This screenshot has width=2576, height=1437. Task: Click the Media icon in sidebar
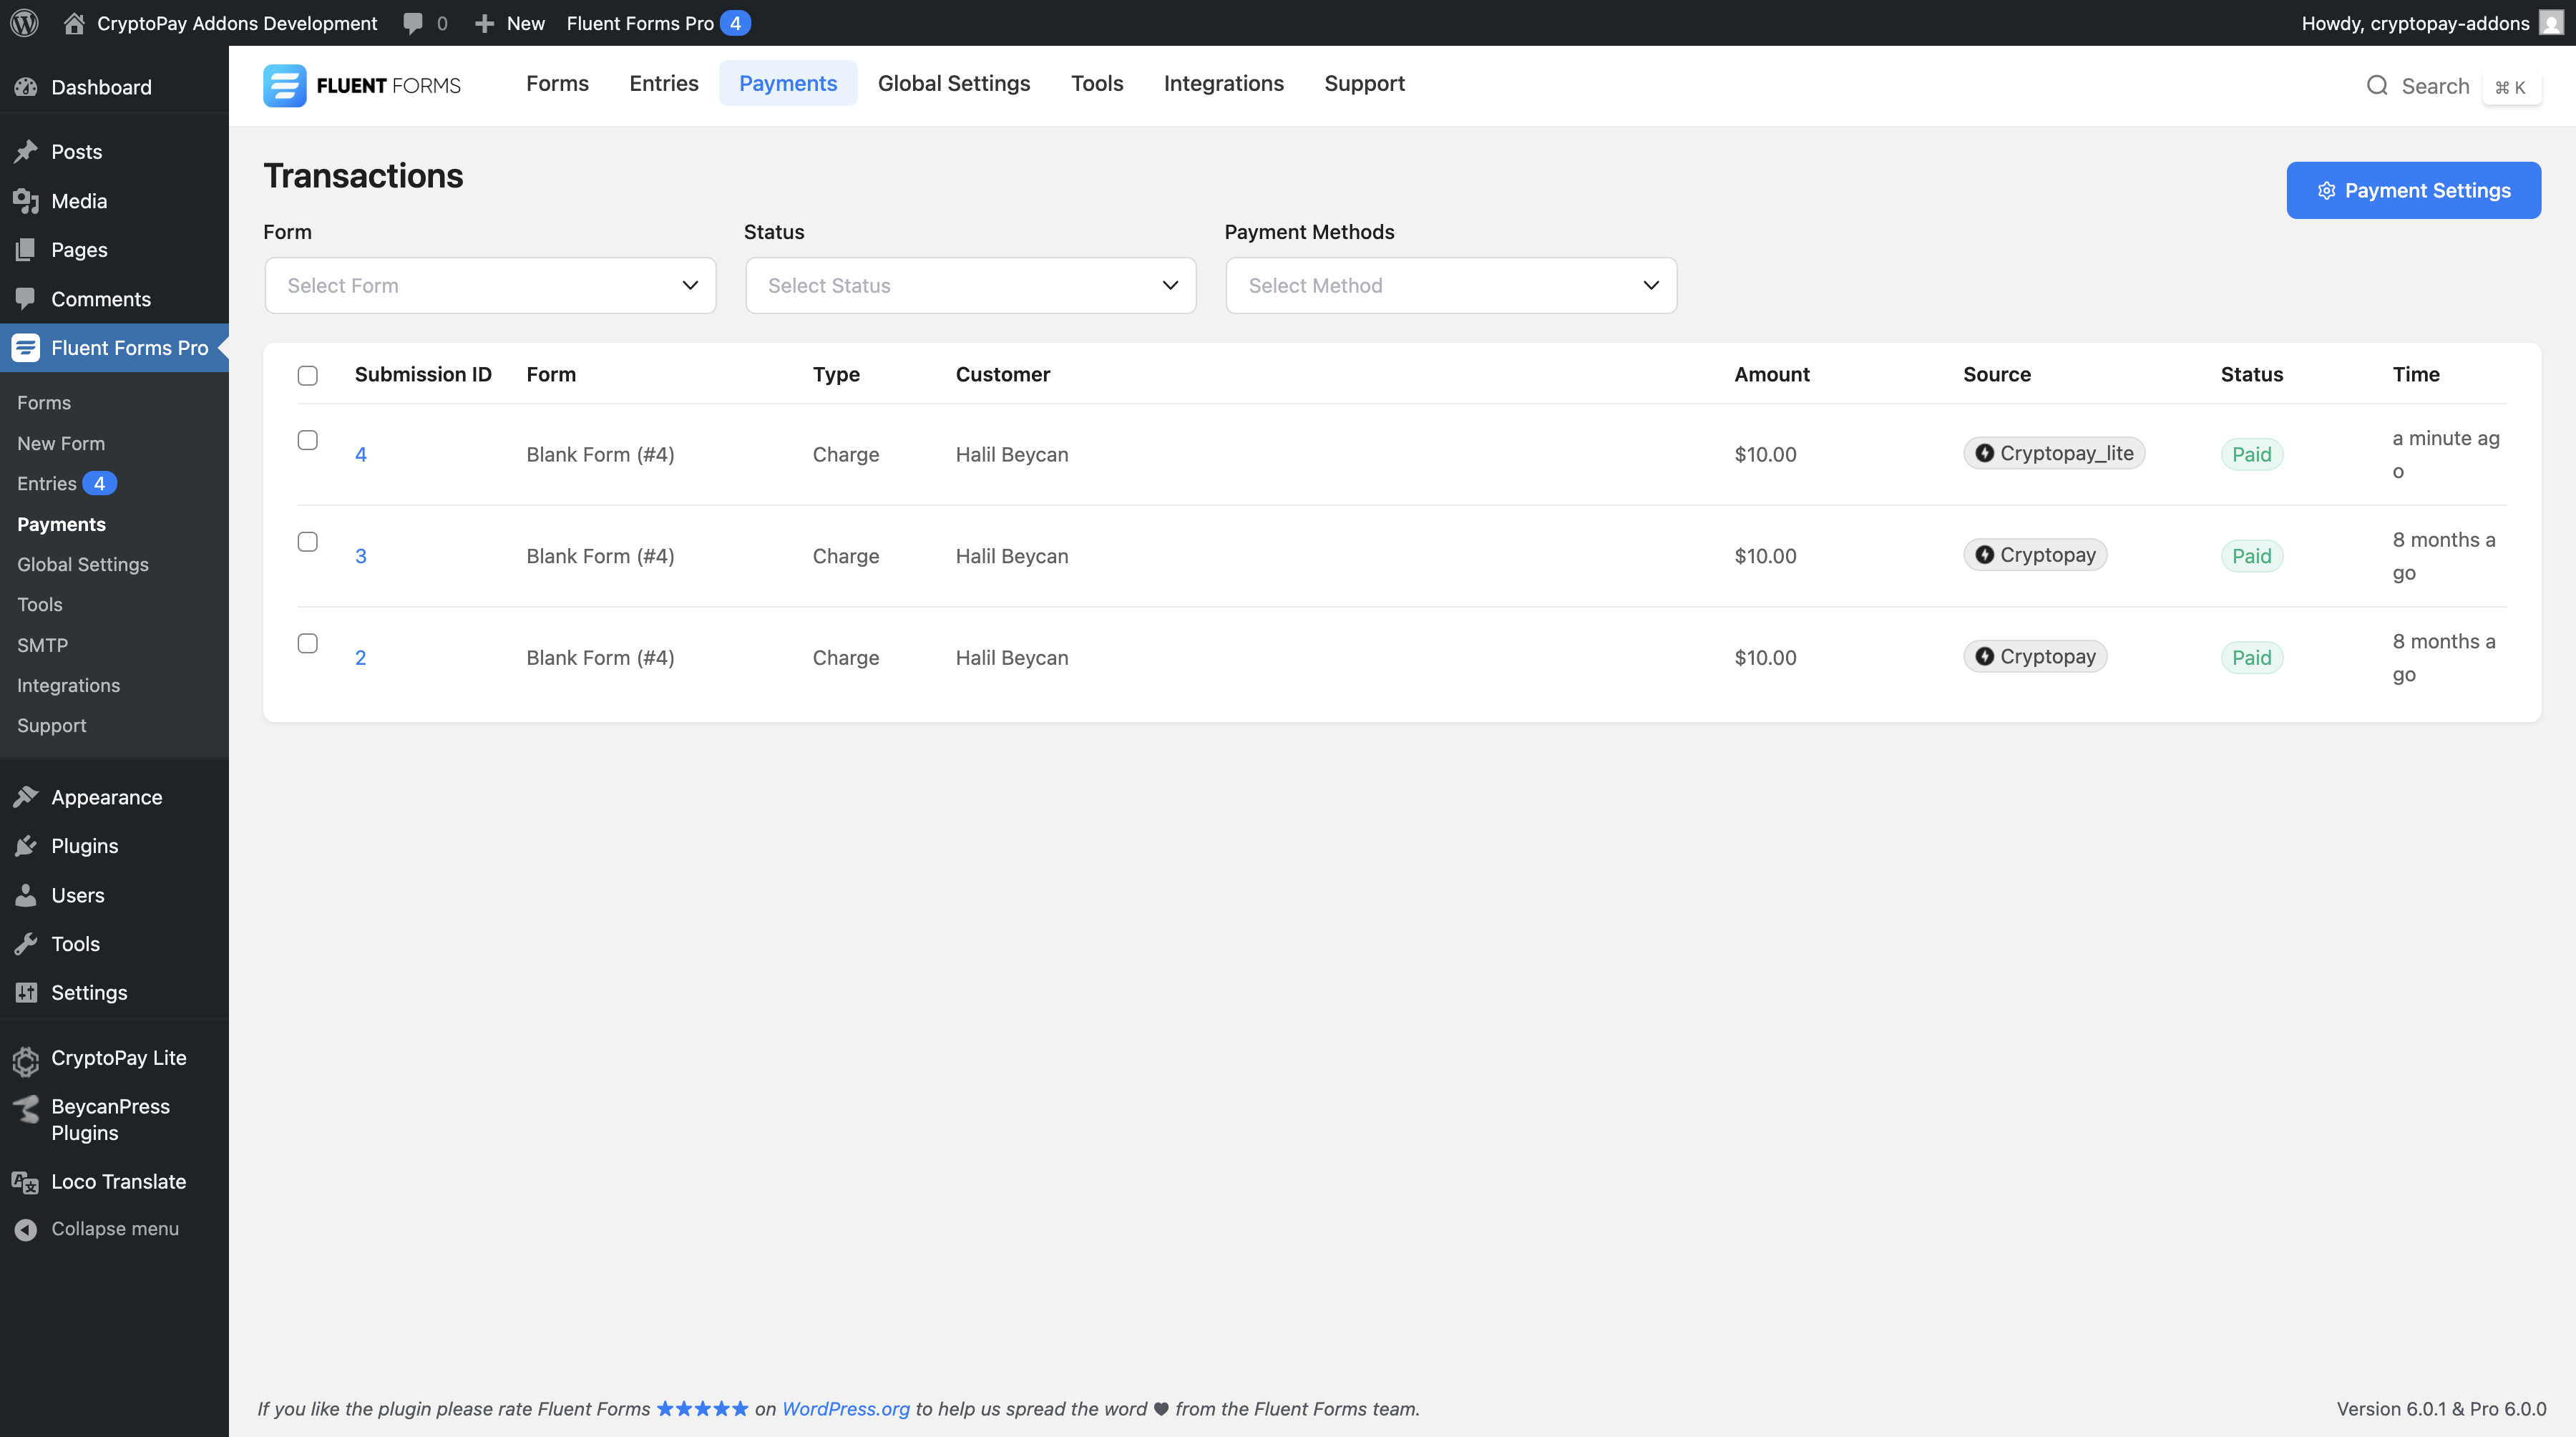[x=26, y=201]
